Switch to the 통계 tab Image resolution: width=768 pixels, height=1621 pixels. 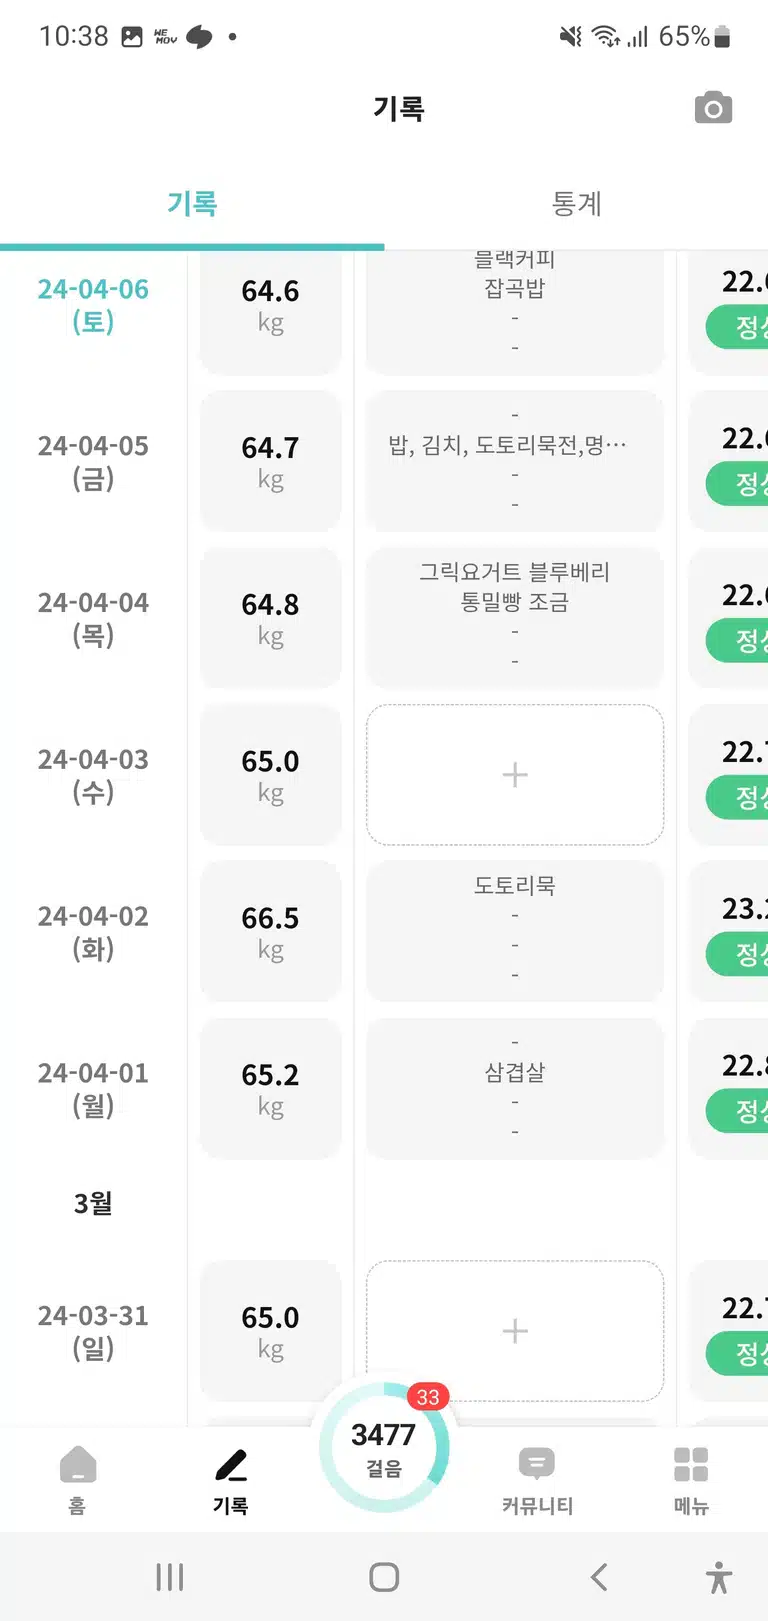(x=576, y=203)
